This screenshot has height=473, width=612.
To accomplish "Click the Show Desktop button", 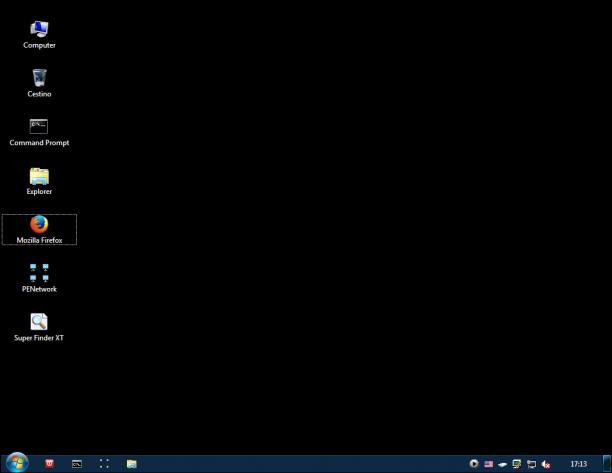I will click(x=607, y=464).
